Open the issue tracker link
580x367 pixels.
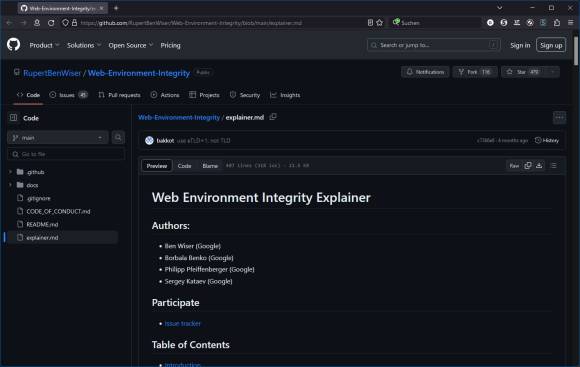(183, 323)
